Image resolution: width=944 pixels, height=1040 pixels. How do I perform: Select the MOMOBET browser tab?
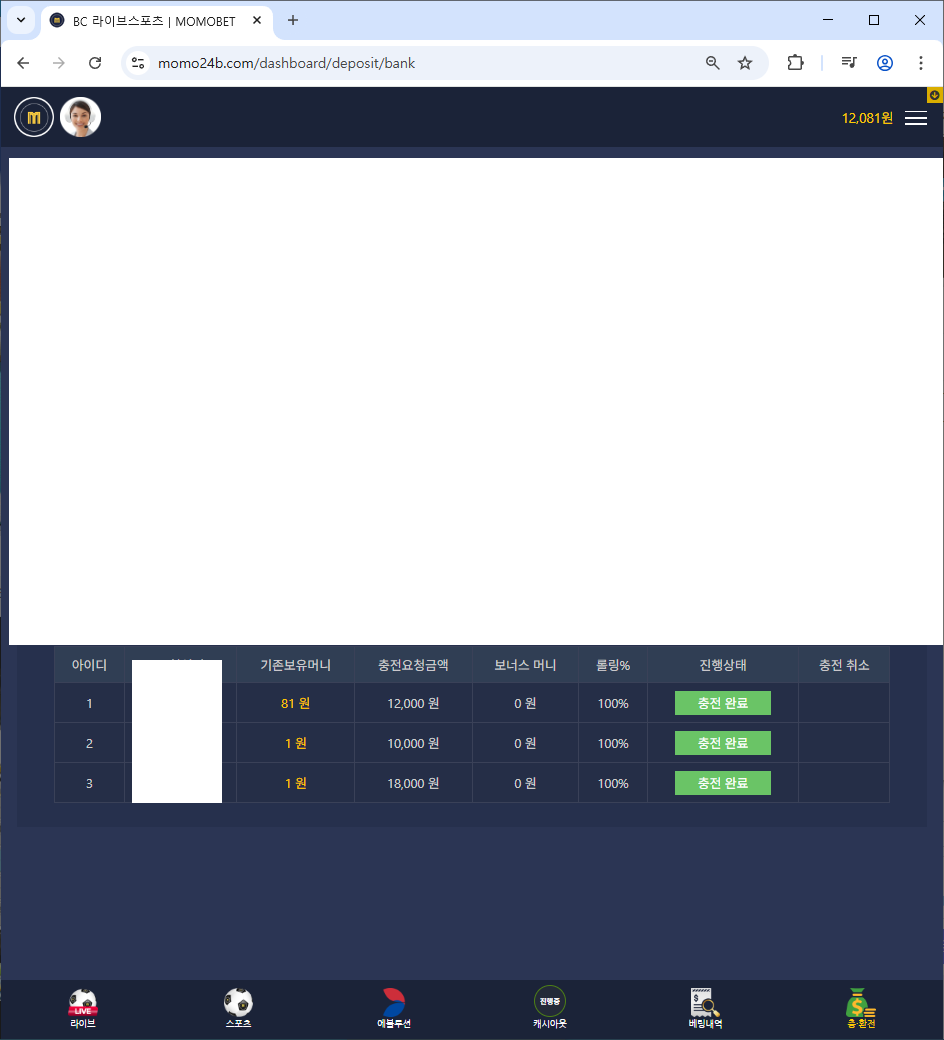(x=153, y=21)
